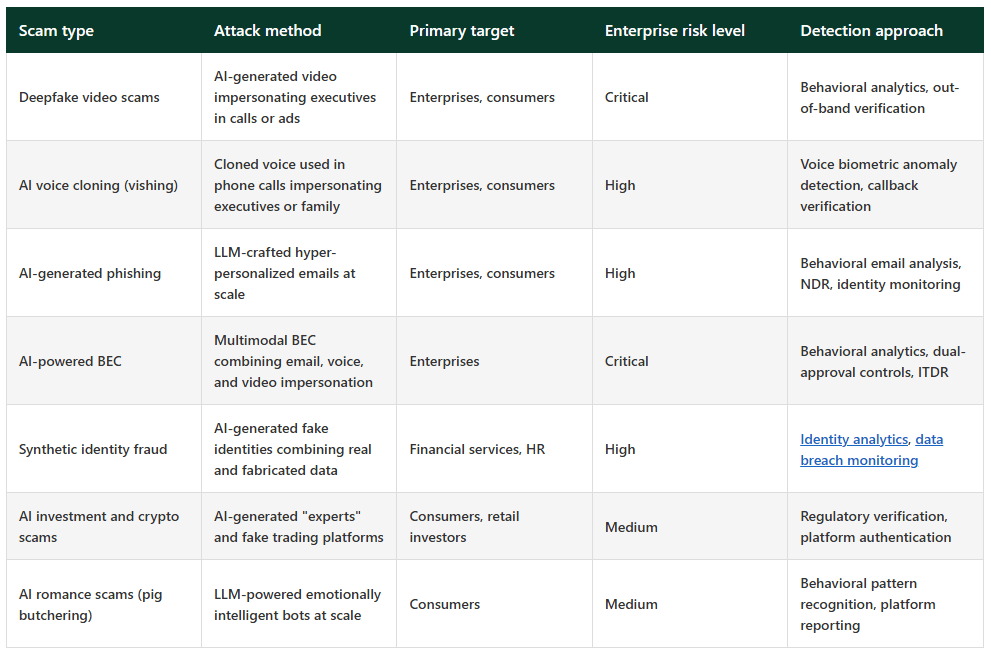This screenshot has width=991, height=655.
Task: Select the LLM-crafted hyper-personalized emails cell
Action: 285,273
